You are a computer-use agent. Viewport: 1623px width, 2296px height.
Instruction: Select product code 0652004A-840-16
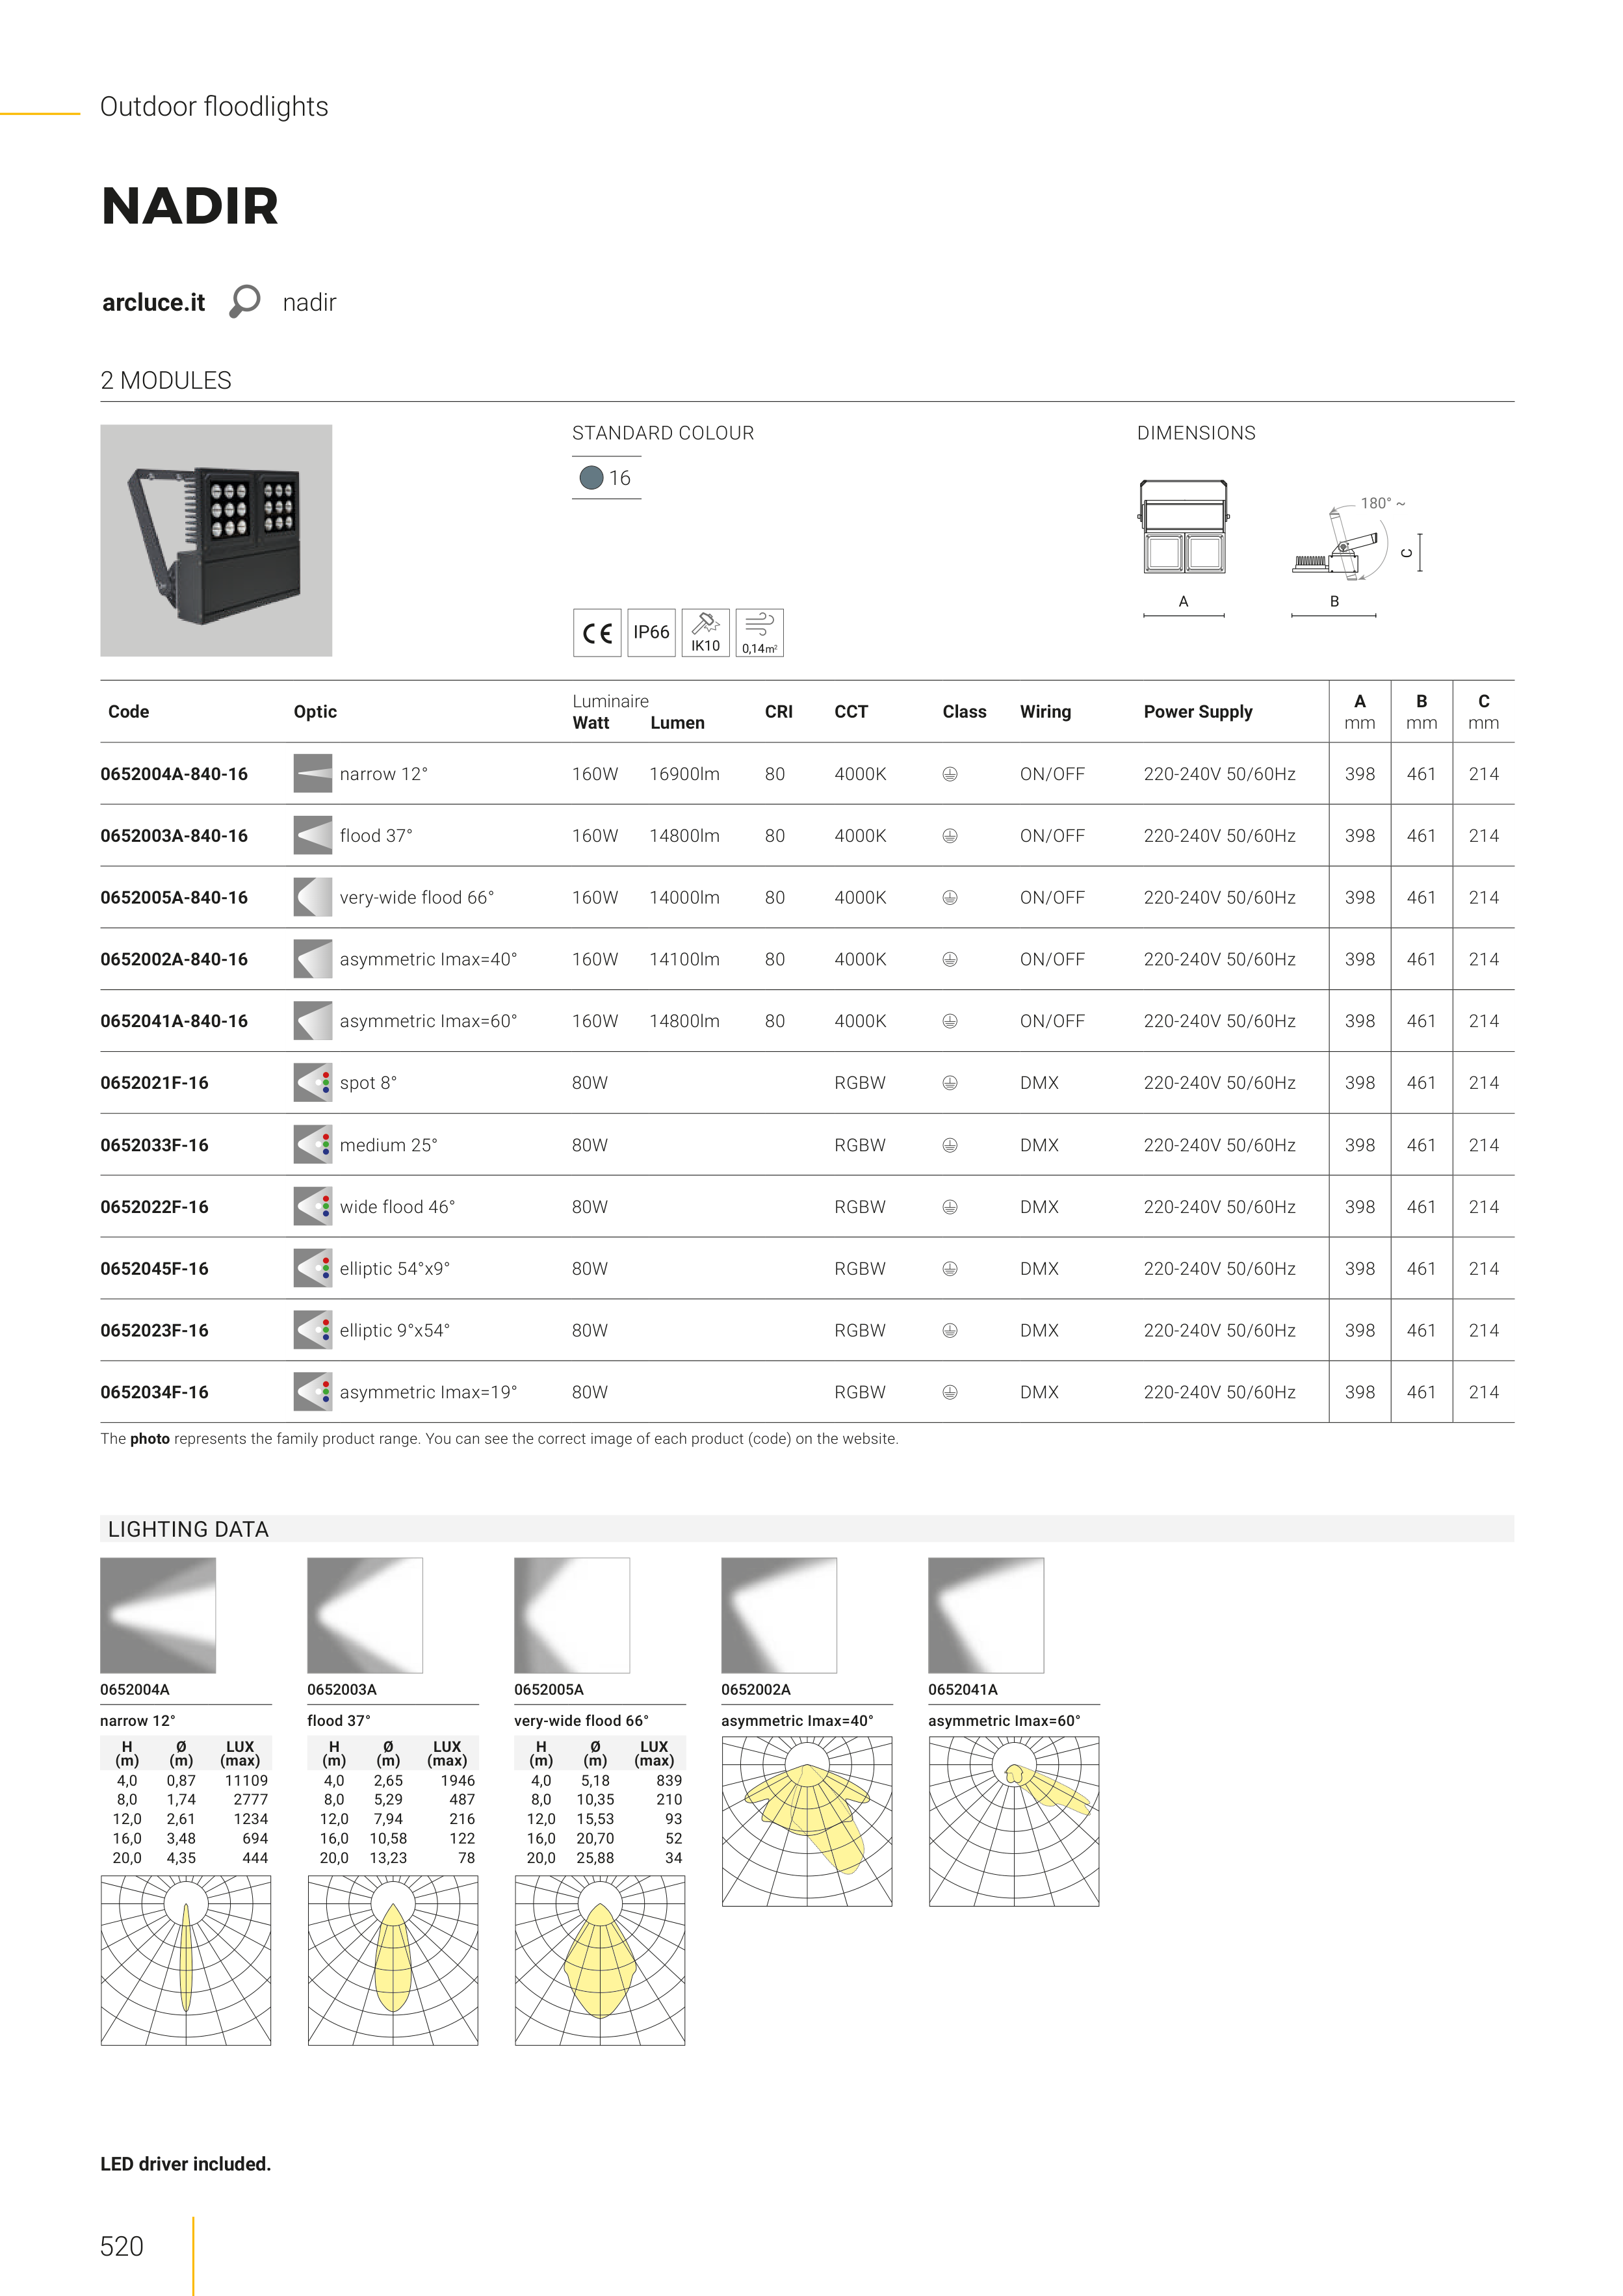tap(174, 774)
